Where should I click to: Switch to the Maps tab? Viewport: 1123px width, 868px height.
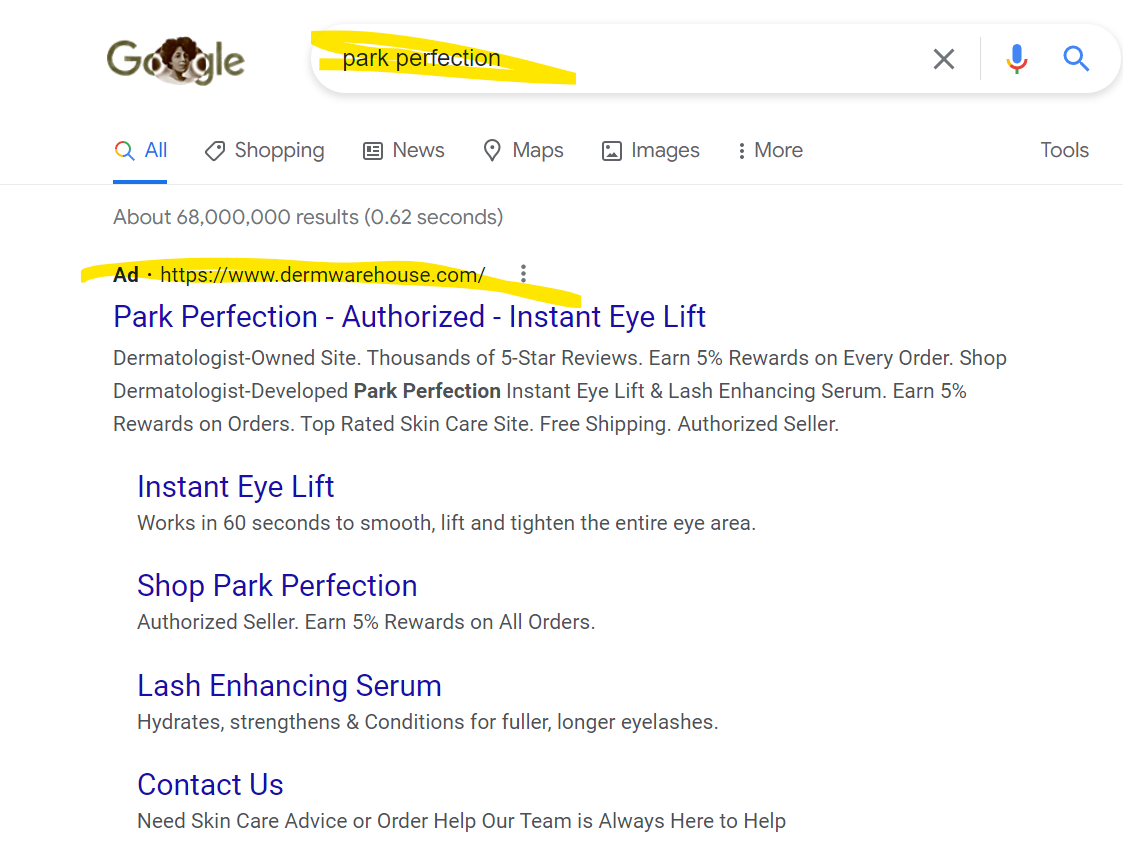524,150
